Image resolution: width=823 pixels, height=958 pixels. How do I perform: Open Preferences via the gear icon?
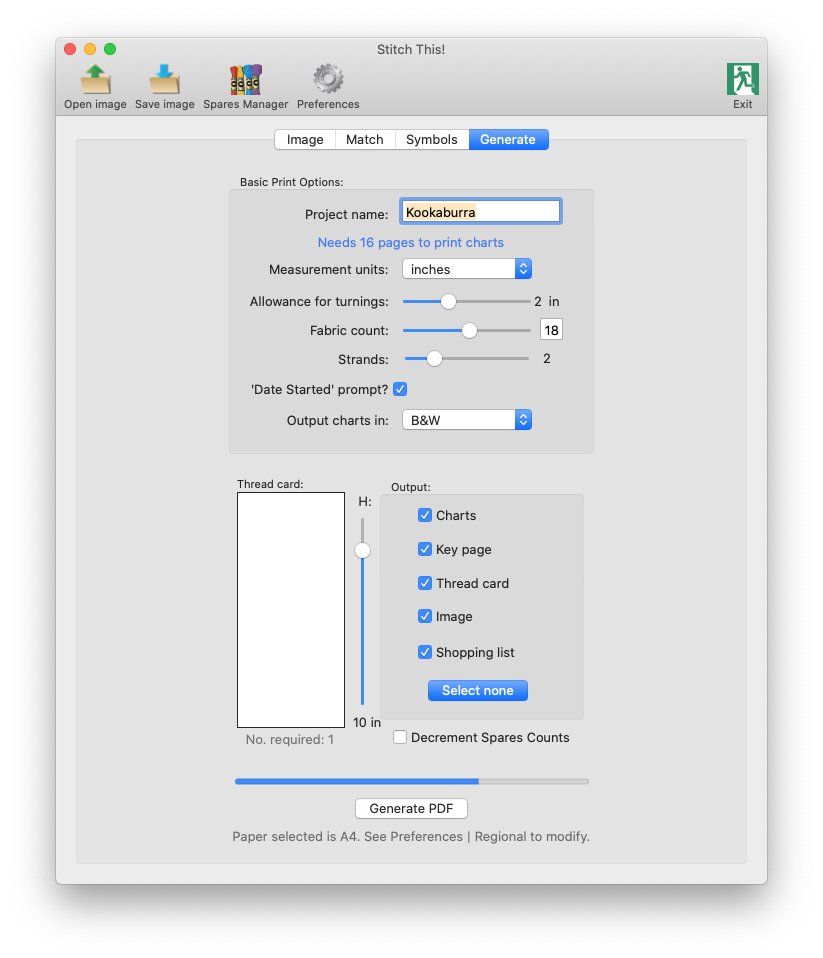pyautogui.click(x=328, y=80)
